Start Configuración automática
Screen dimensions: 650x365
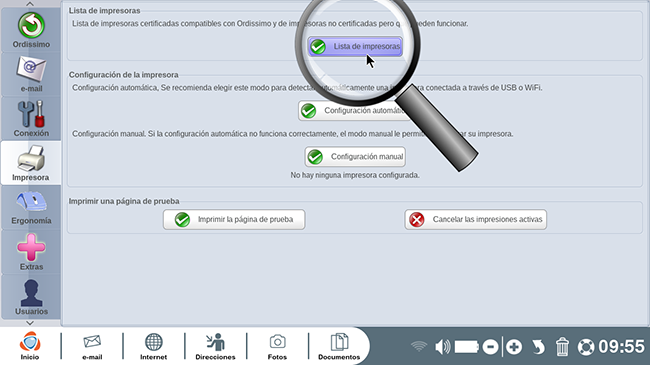[355, 111]
